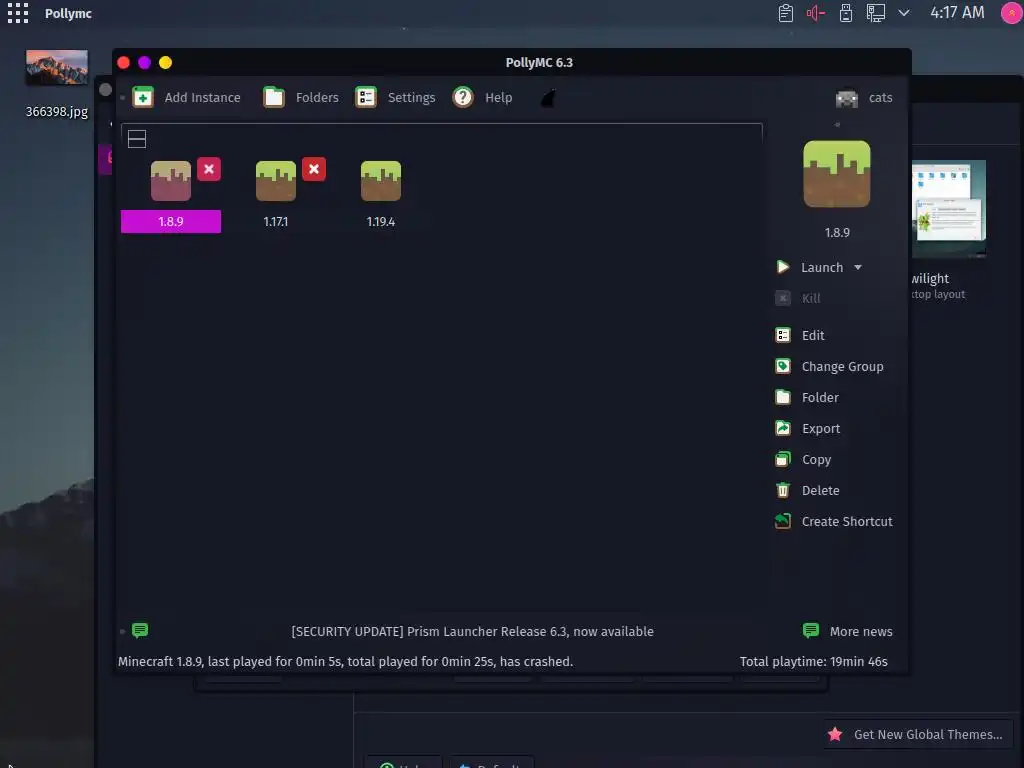1024x768 pixels.
Task: Click the 1.19.4 instance name label
Action: pos(381,221)
